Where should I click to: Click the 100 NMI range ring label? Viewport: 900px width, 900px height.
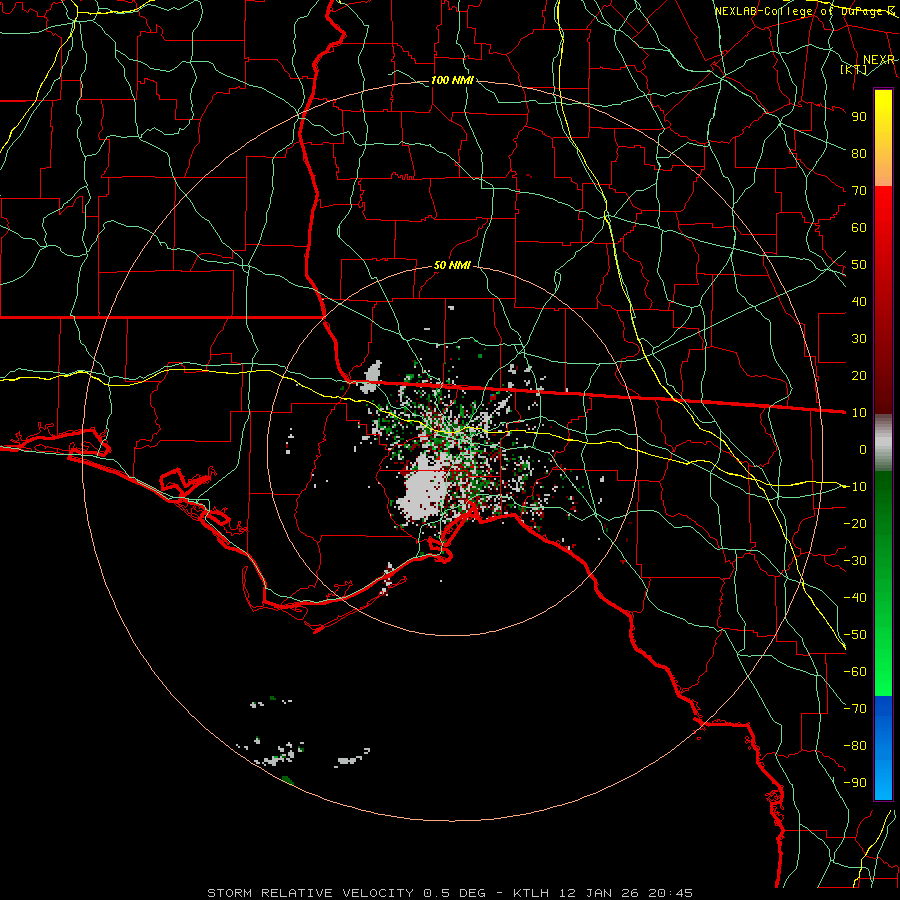[452, 80]
